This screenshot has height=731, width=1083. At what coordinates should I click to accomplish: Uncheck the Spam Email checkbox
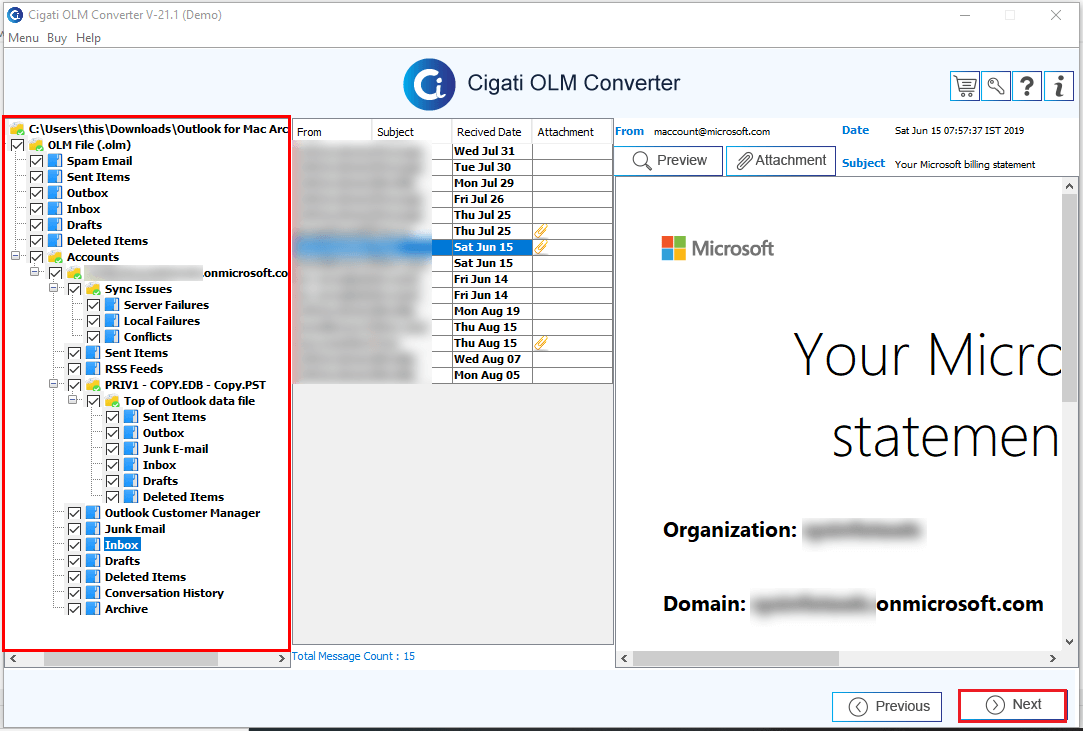(37, 161)
